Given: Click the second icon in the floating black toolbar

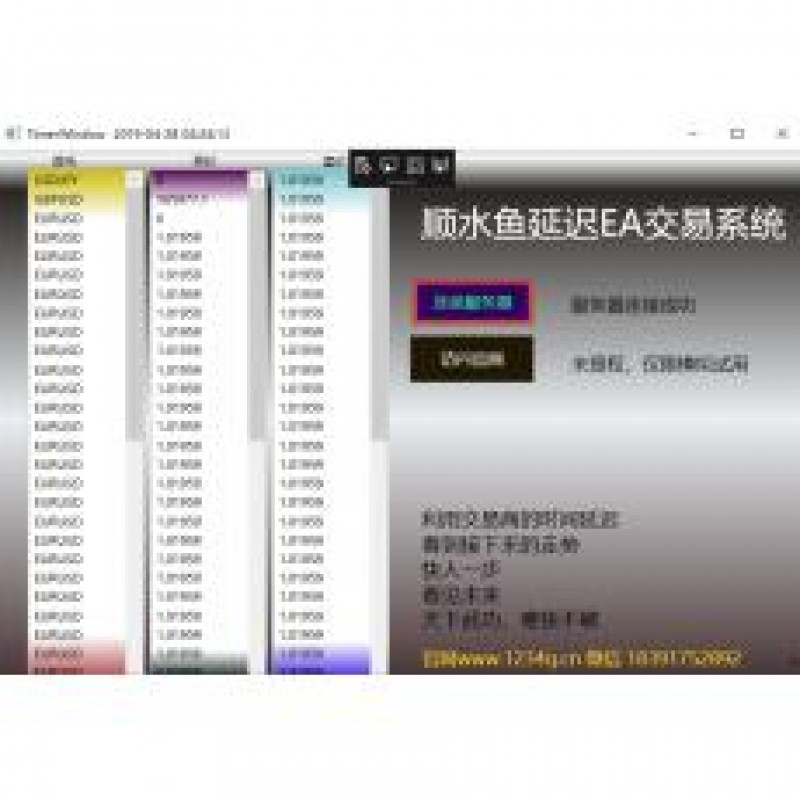Looking at the screenshot, I should pos(390,166).
